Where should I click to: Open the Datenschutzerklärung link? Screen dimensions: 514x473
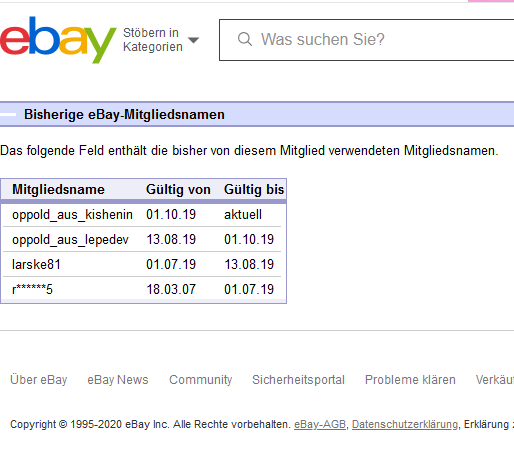405,424
